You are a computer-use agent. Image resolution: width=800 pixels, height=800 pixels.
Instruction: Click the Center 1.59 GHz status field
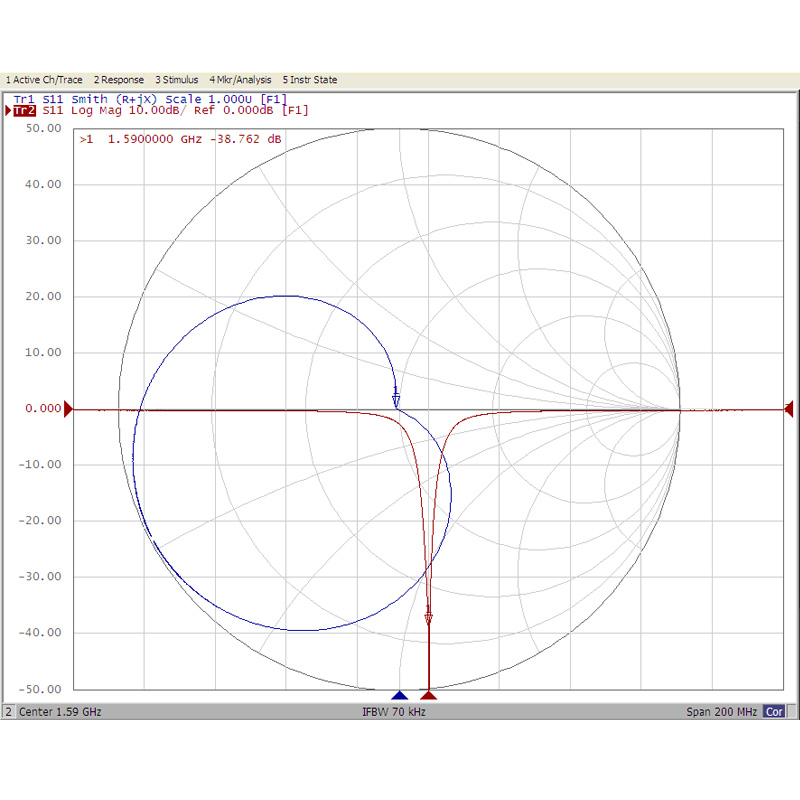(60, 712)
